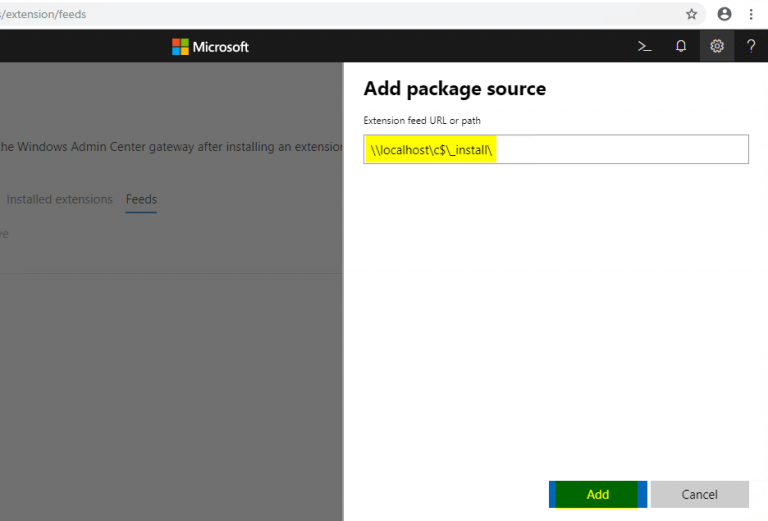Click the dimmed Windows Admin Center description text

[170, 147]
